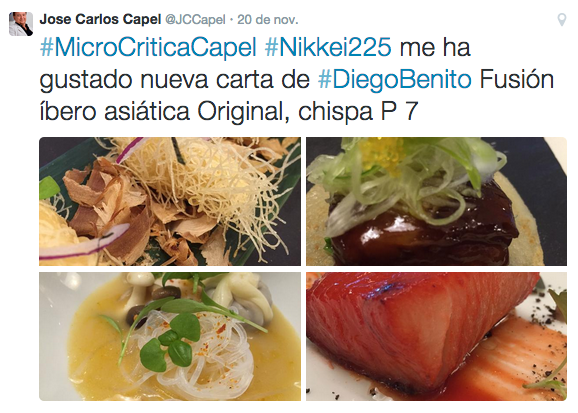578x413 pixels.
Task: Open the Jose Carlos Capel profile name
Action: coord(100,19)
